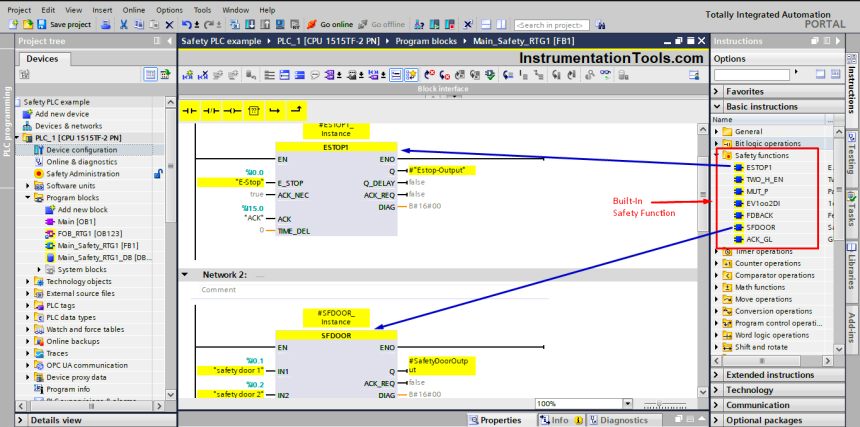Insert a normally open contact
Viewport: 860px width, 427px height.
point(189,111)
